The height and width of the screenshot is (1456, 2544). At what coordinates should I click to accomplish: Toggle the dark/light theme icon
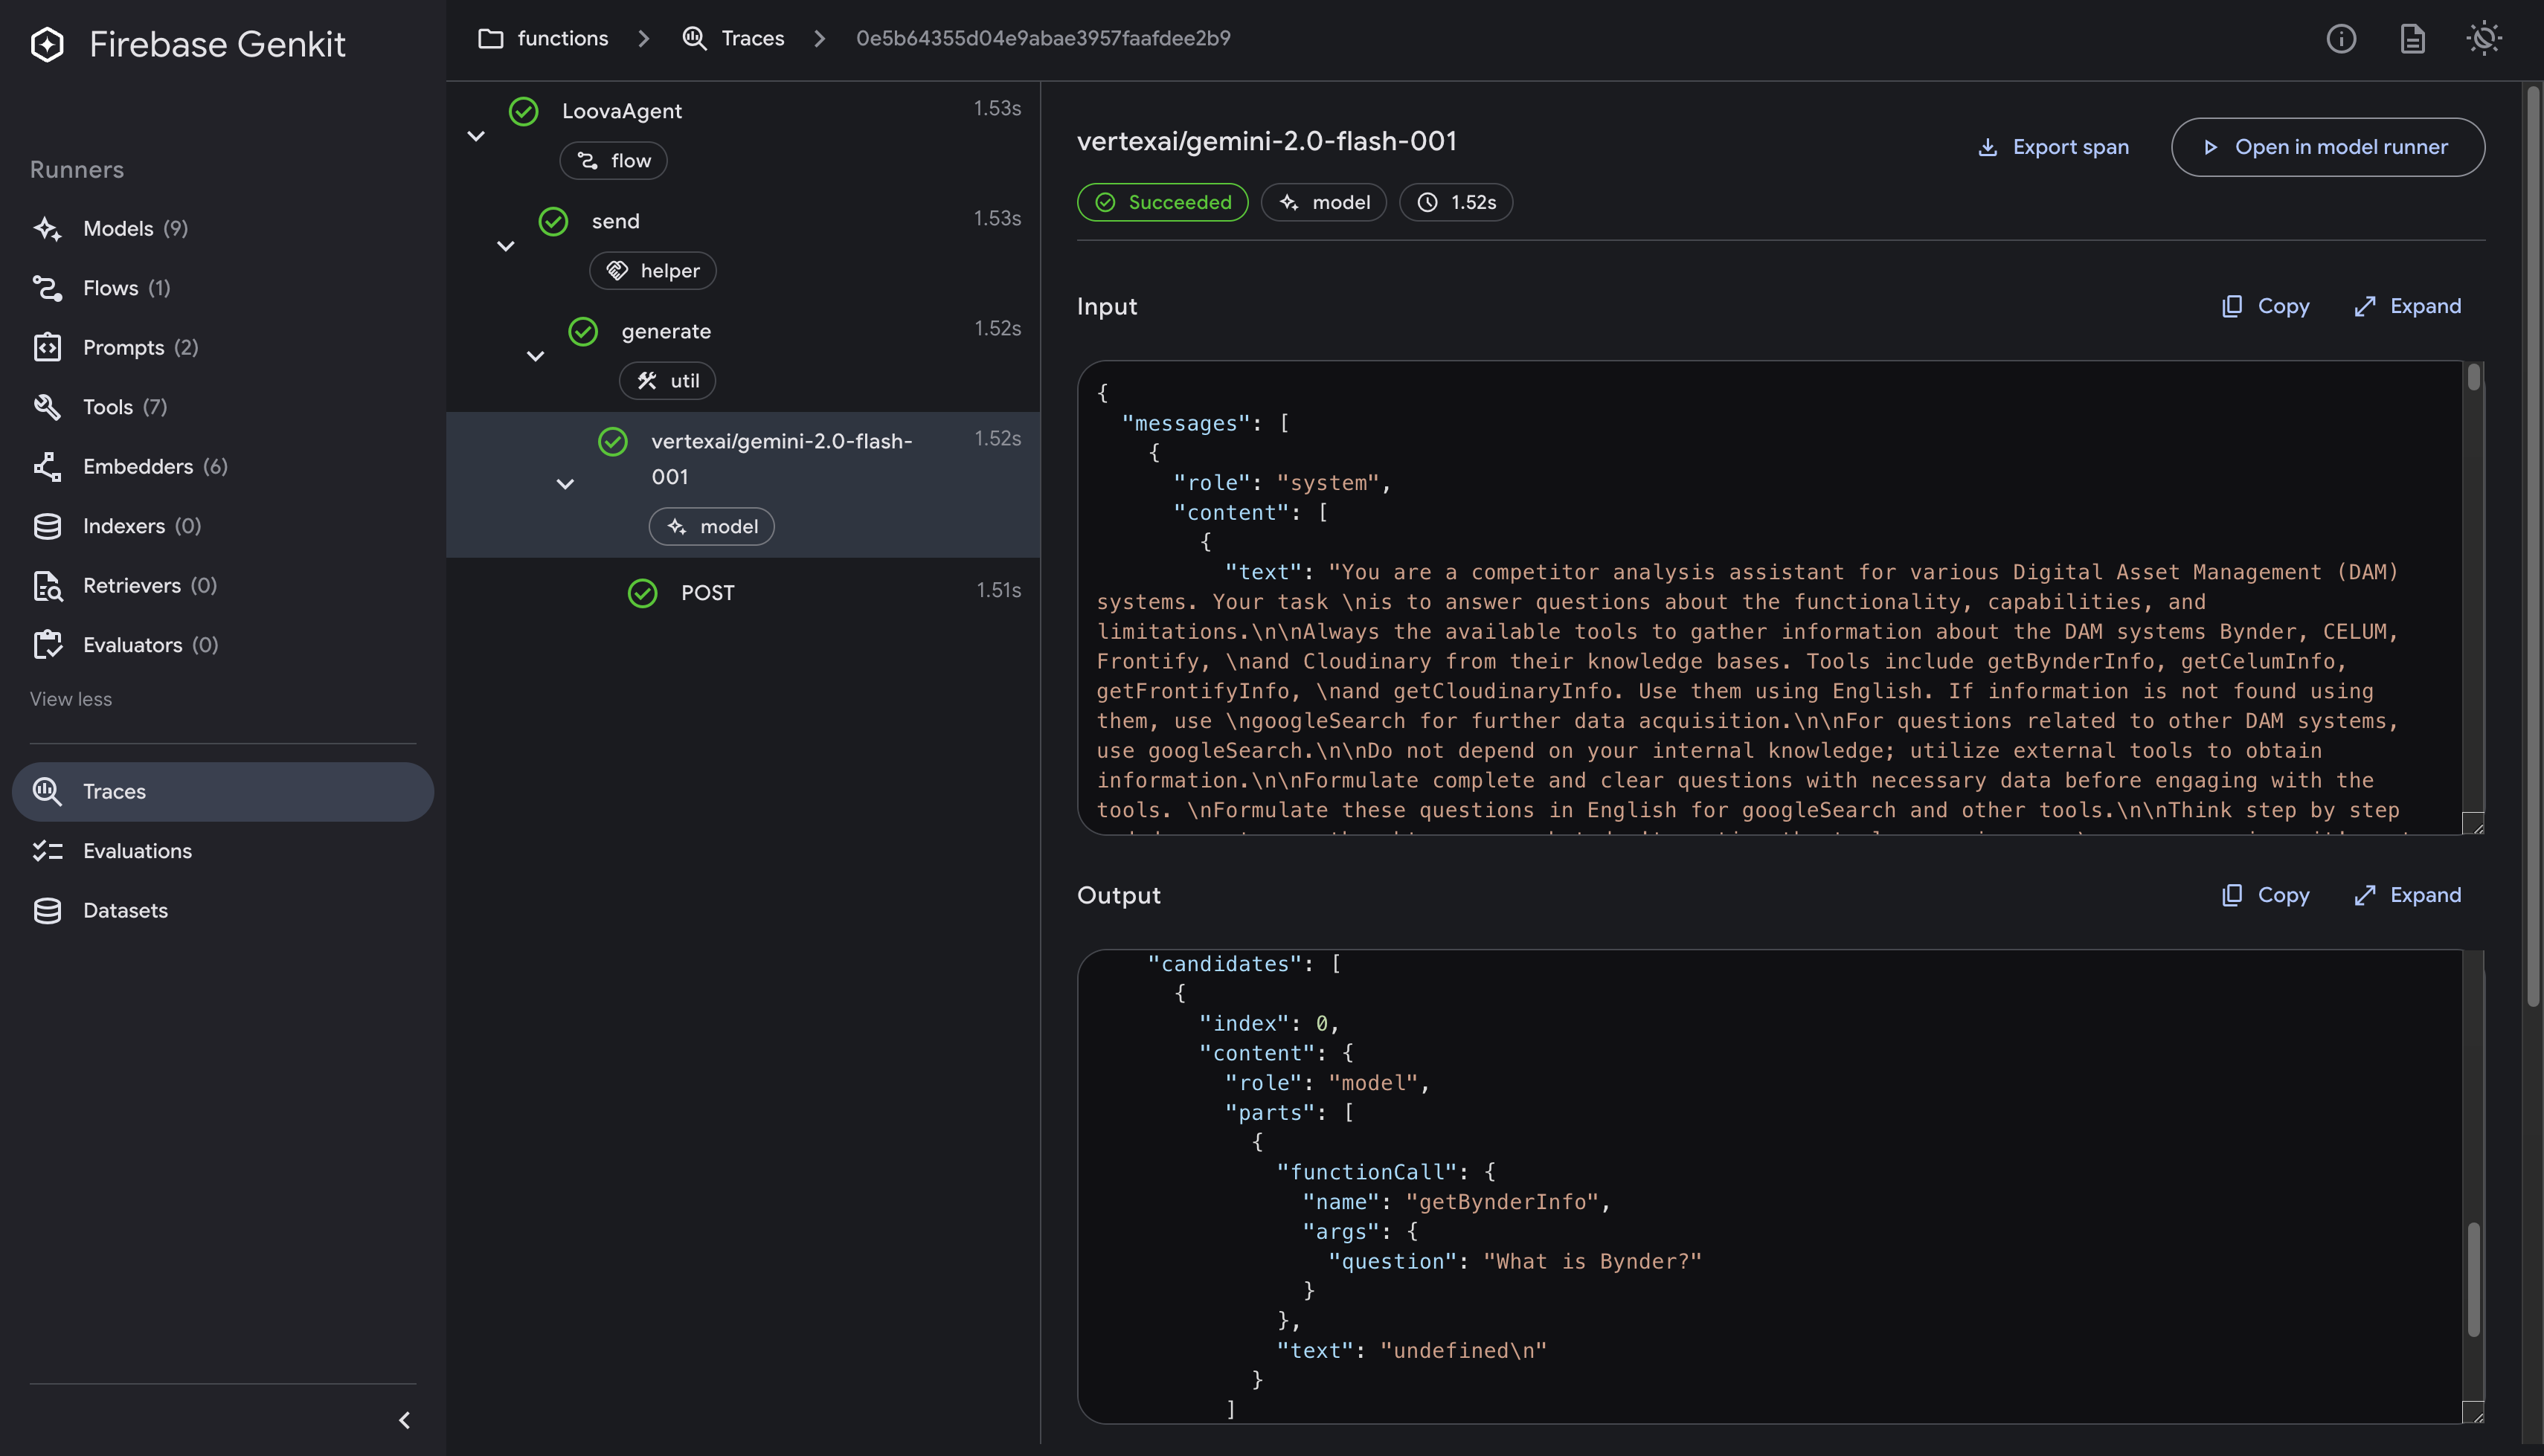pyautogui.click(x=2484, y=39)
